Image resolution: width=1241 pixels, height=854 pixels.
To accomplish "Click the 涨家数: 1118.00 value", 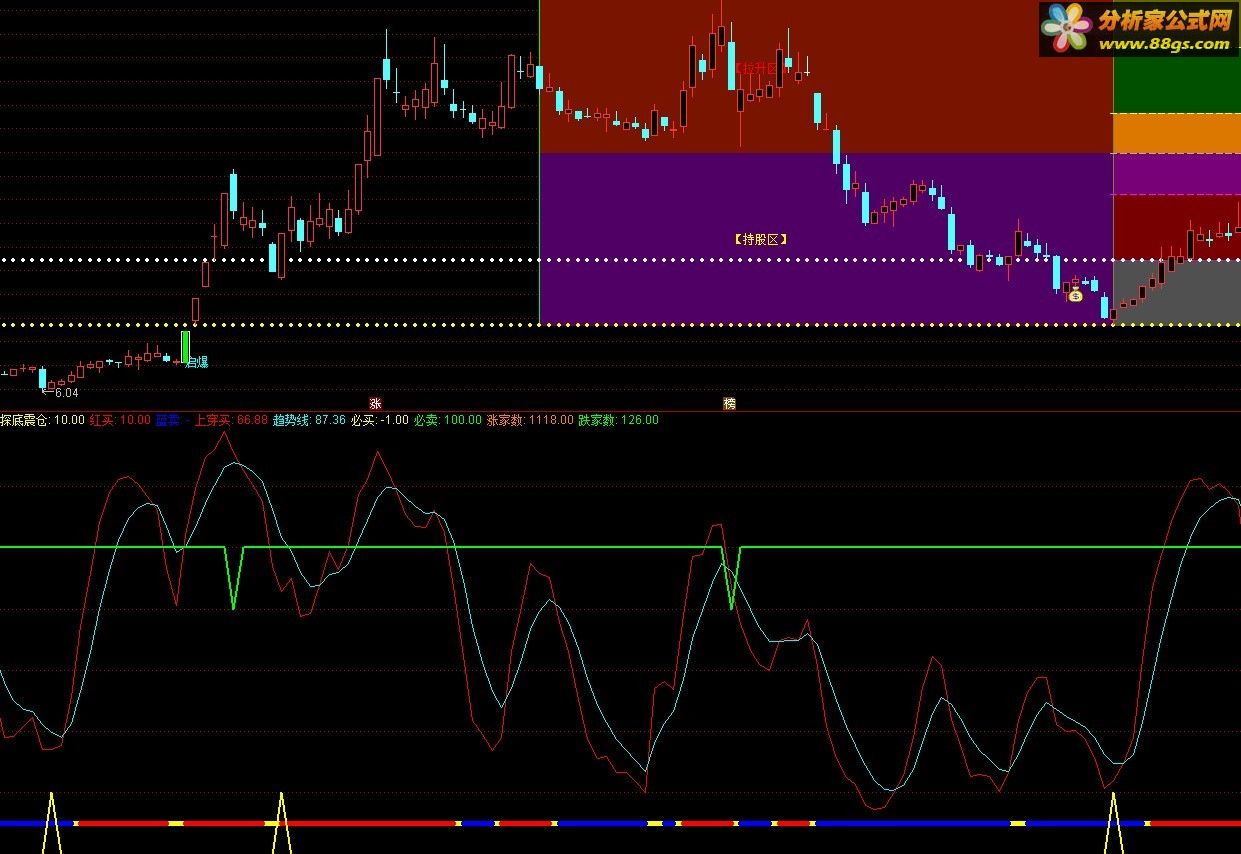I will pos(530,420).
